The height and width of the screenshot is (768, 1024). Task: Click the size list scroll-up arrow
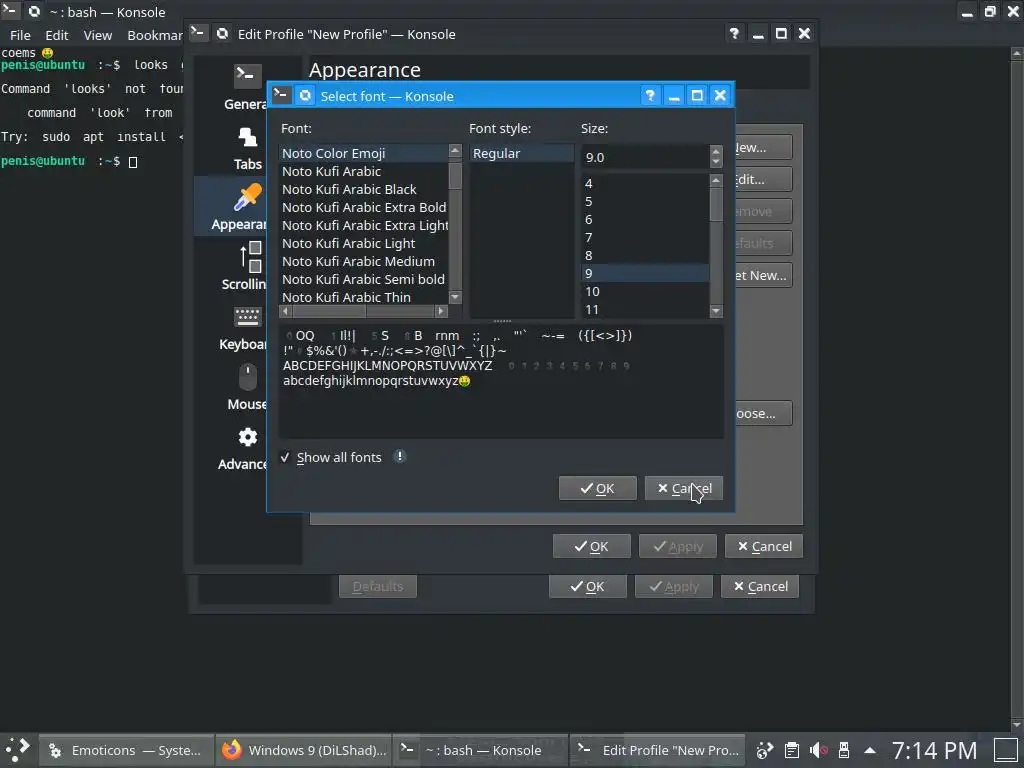[716, 180]
